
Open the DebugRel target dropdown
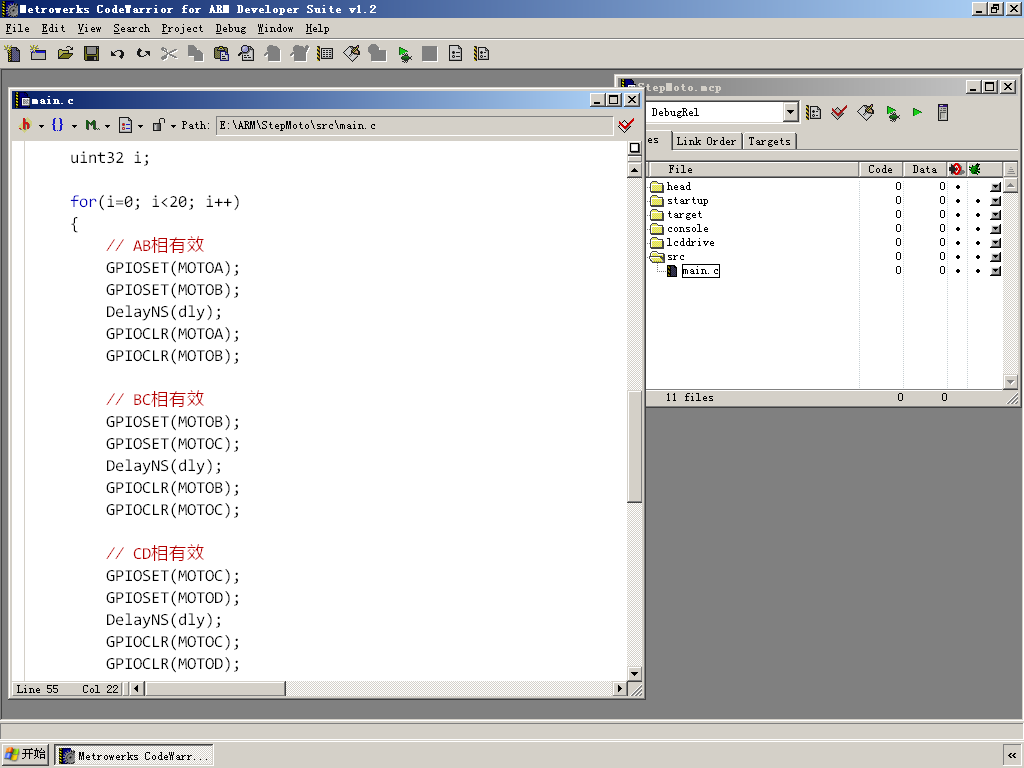click(790, 112)
